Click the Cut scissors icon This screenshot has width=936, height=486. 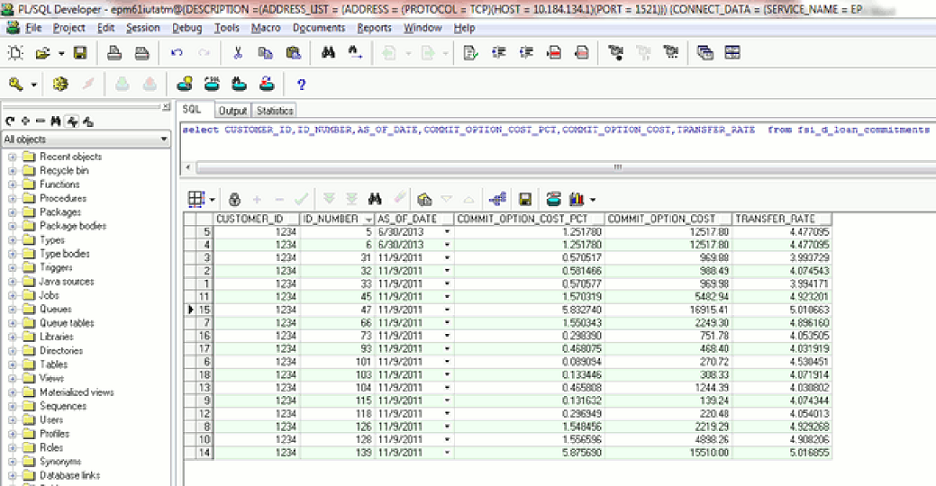(x=238, y=53)
